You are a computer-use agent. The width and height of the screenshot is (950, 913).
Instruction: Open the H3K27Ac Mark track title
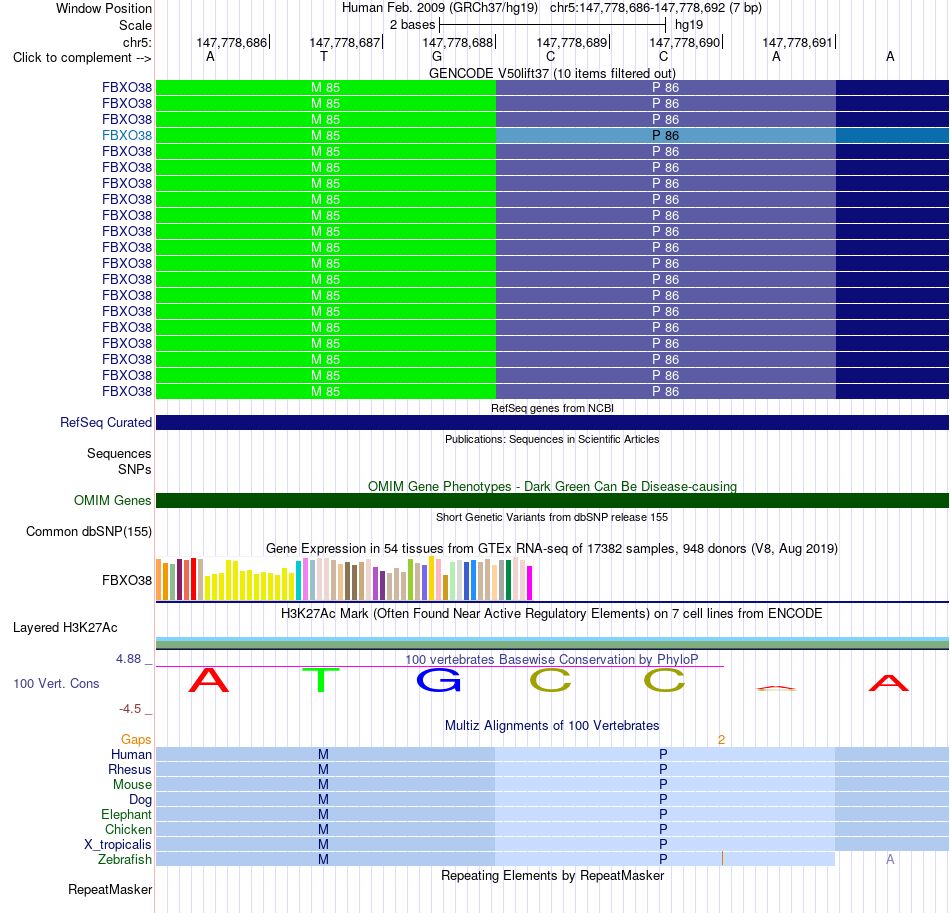552,613
